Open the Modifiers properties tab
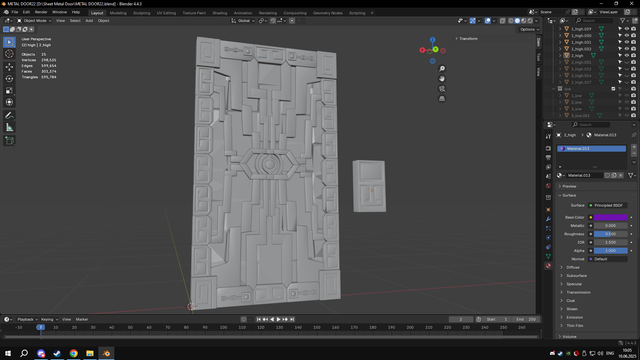 548,219
